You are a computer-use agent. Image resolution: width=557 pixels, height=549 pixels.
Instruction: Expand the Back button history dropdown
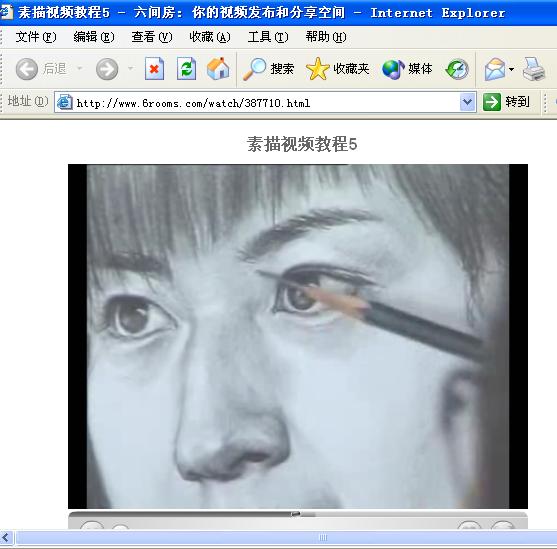80,68
